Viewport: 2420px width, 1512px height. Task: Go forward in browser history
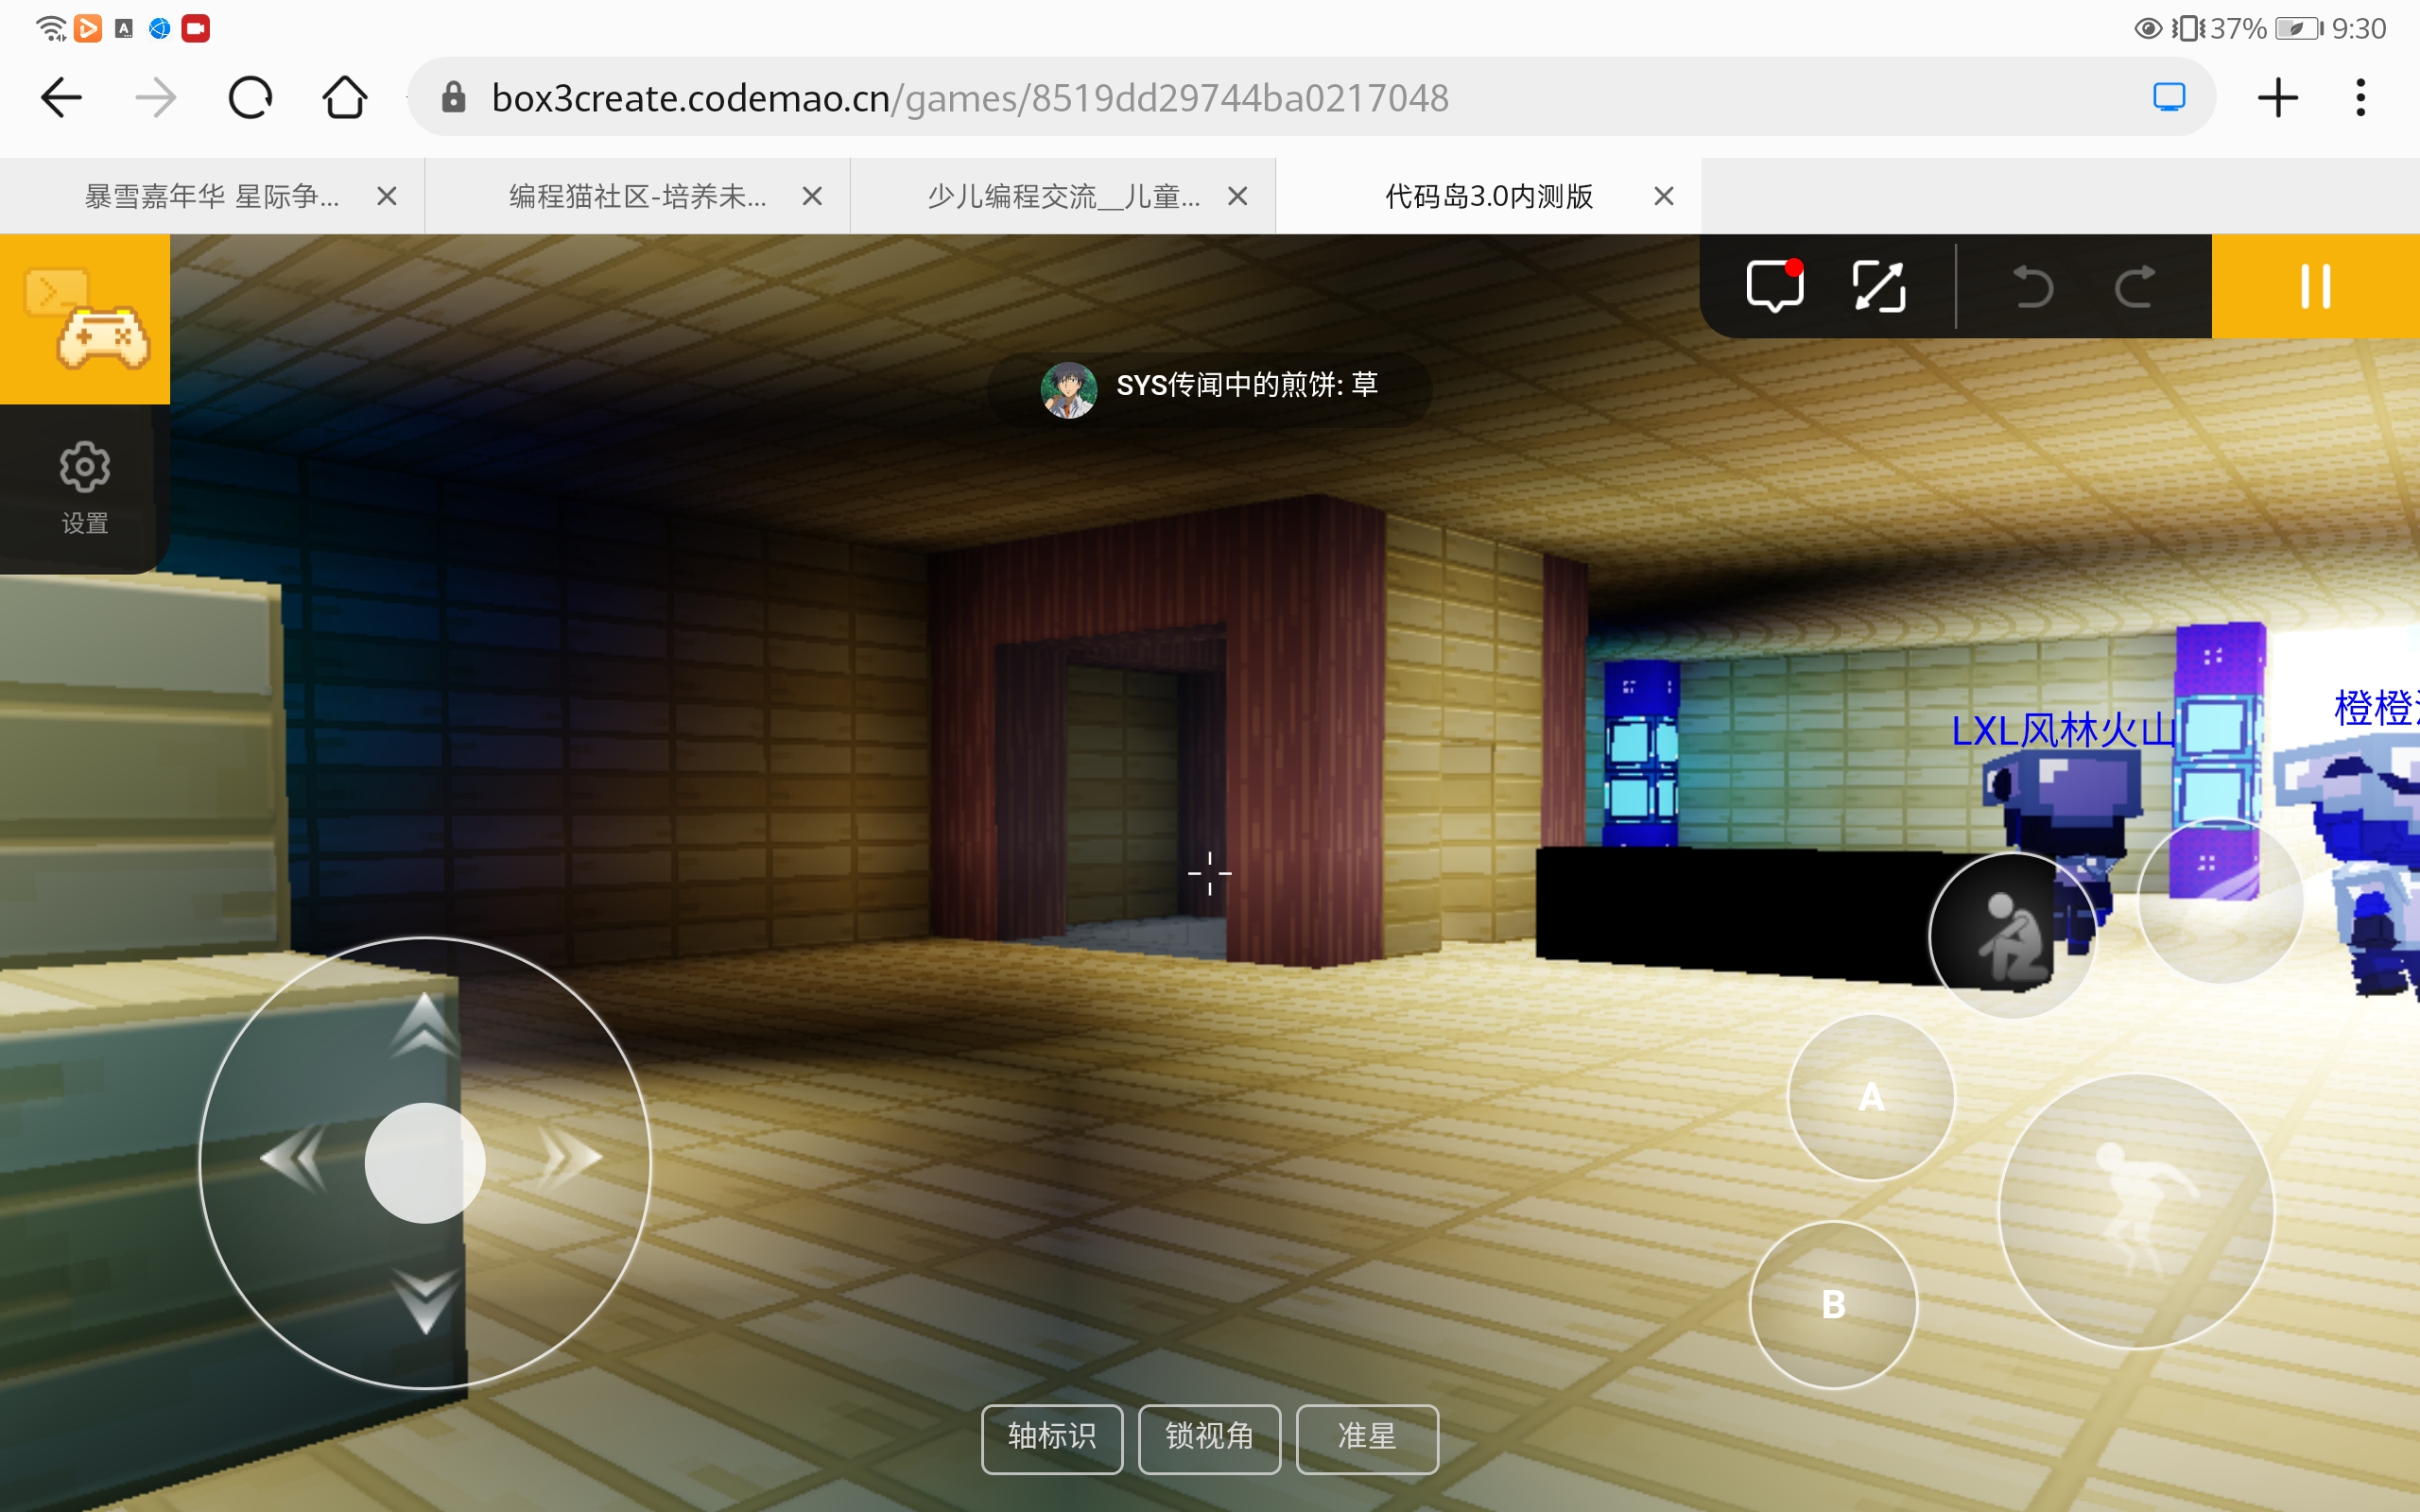coord(155,98)
